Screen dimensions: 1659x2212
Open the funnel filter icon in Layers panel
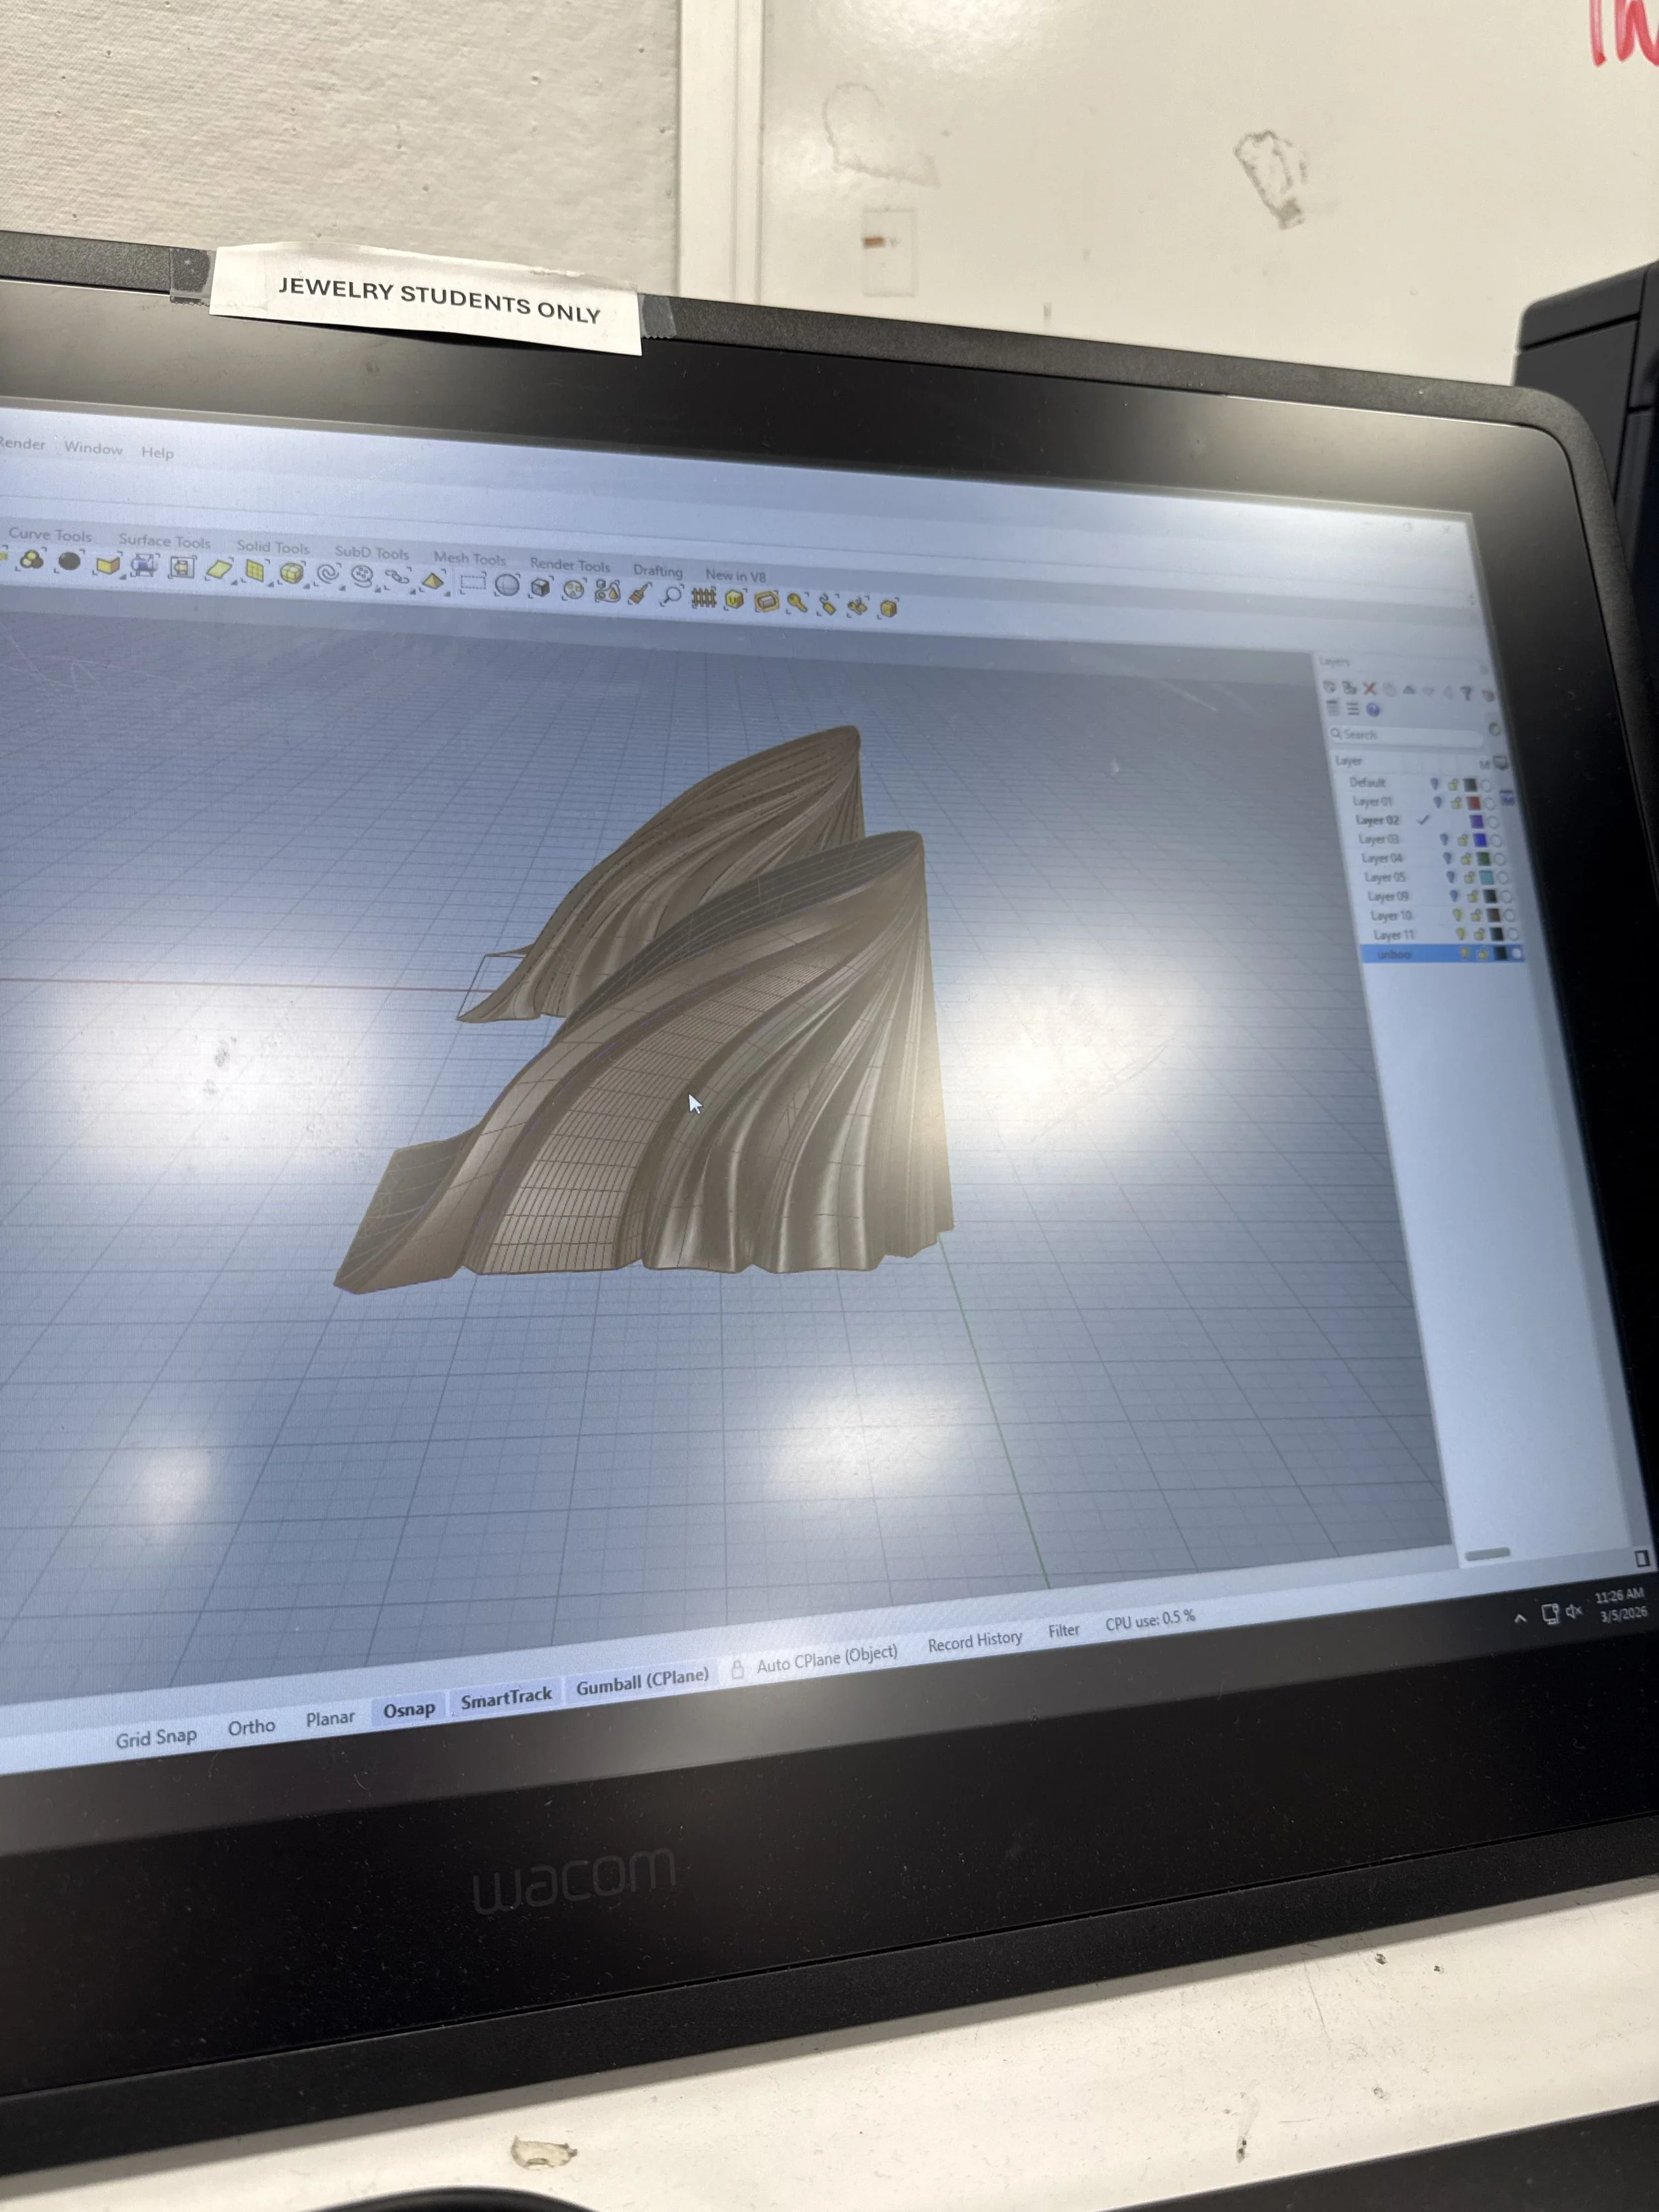coord(1467,692)
